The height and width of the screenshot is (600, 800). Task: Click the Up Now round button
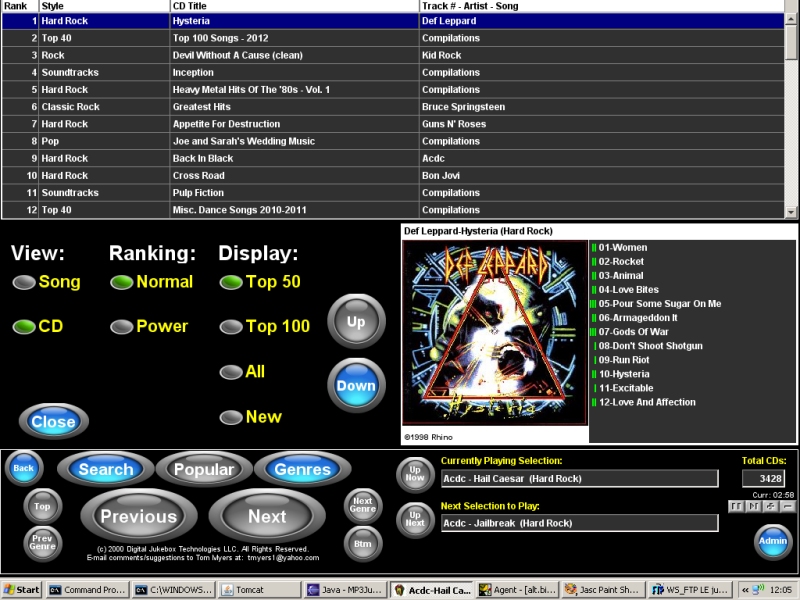pos(415,474)
